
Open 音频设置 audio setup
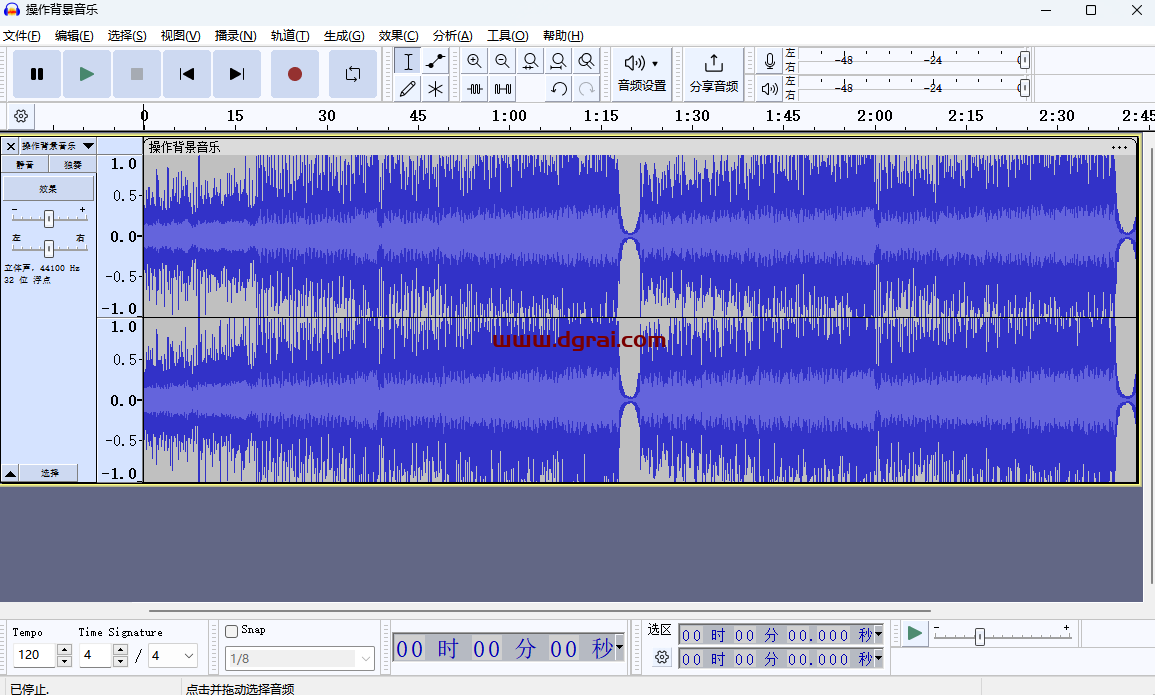pyautogui.click(x=642, y=74)
